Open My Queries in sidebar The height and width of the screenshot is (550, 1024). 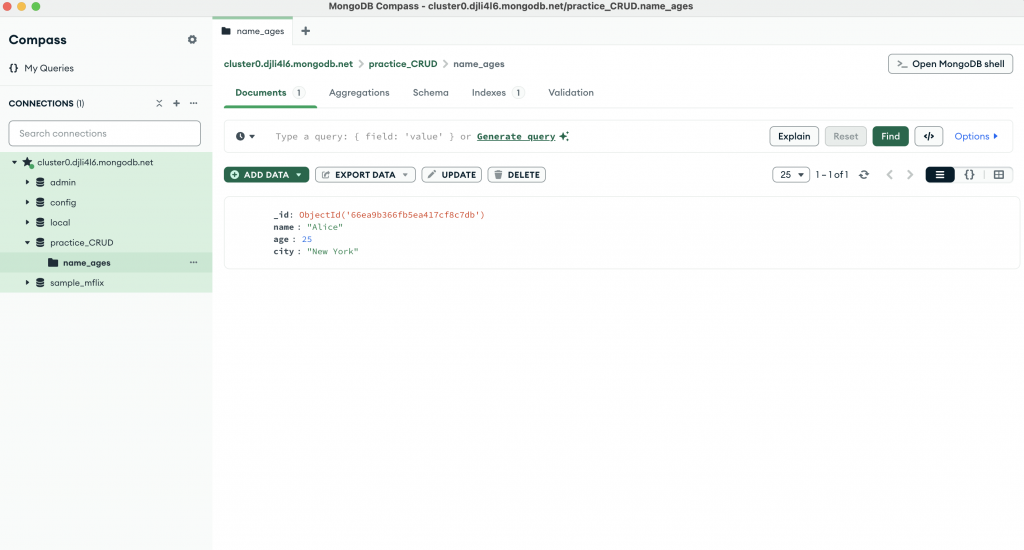coord(41,68)
